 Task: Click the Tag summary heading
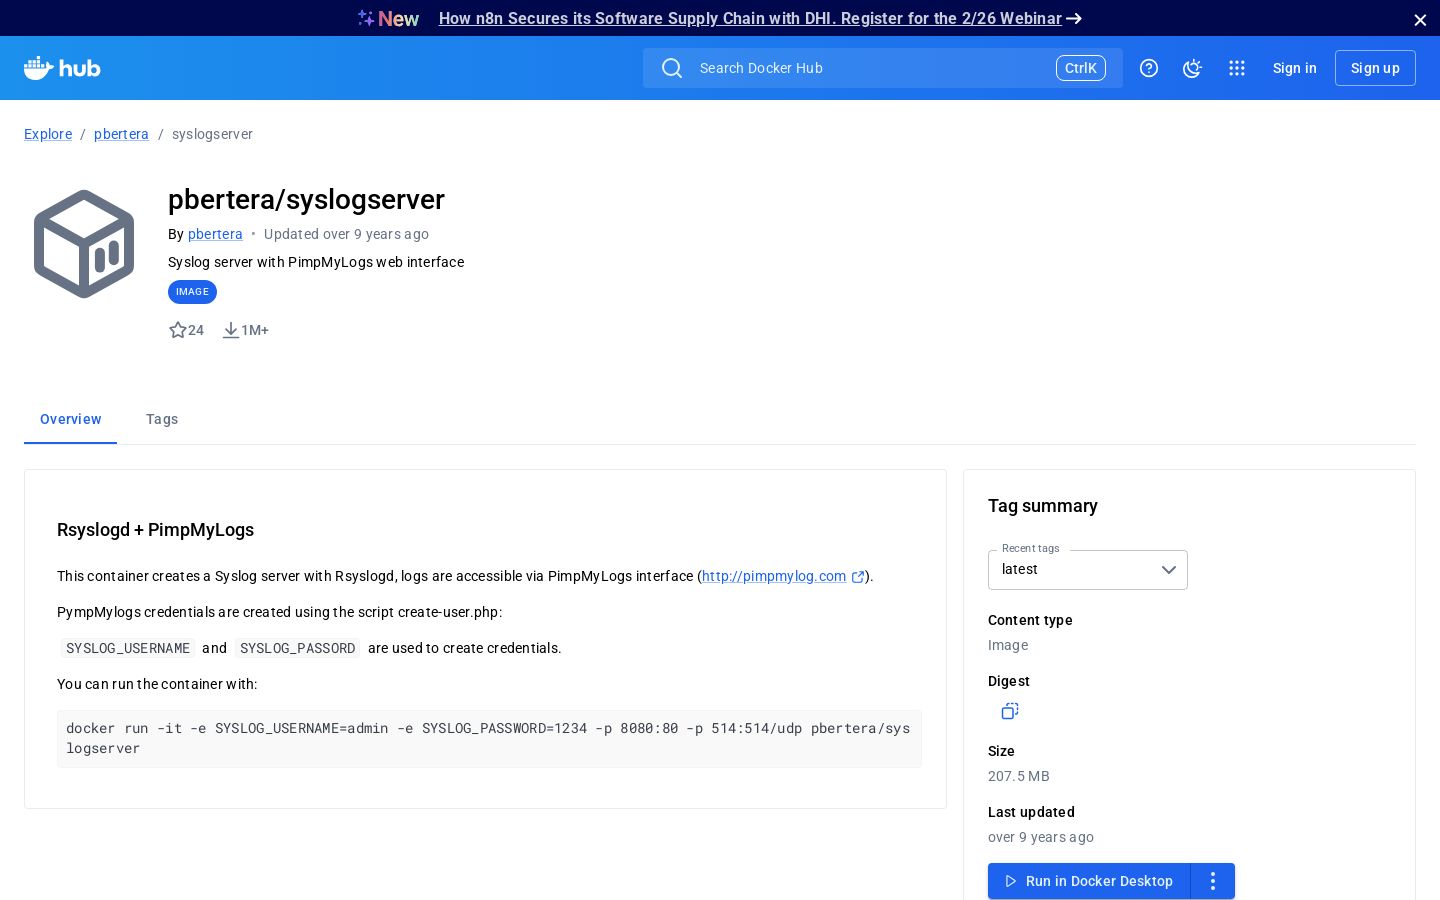[x=1043, y=506]
